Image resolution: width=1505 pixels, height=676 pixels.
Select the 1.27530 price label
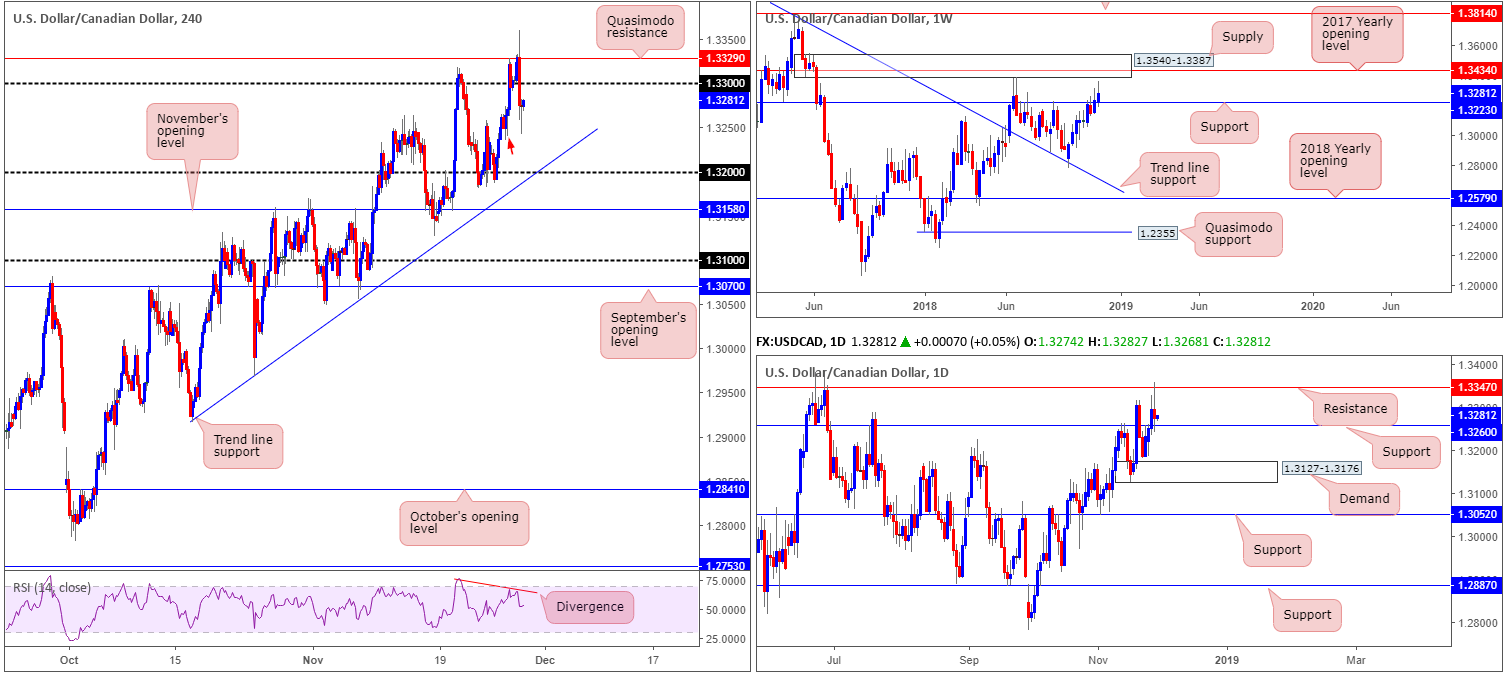pos(724,566)
